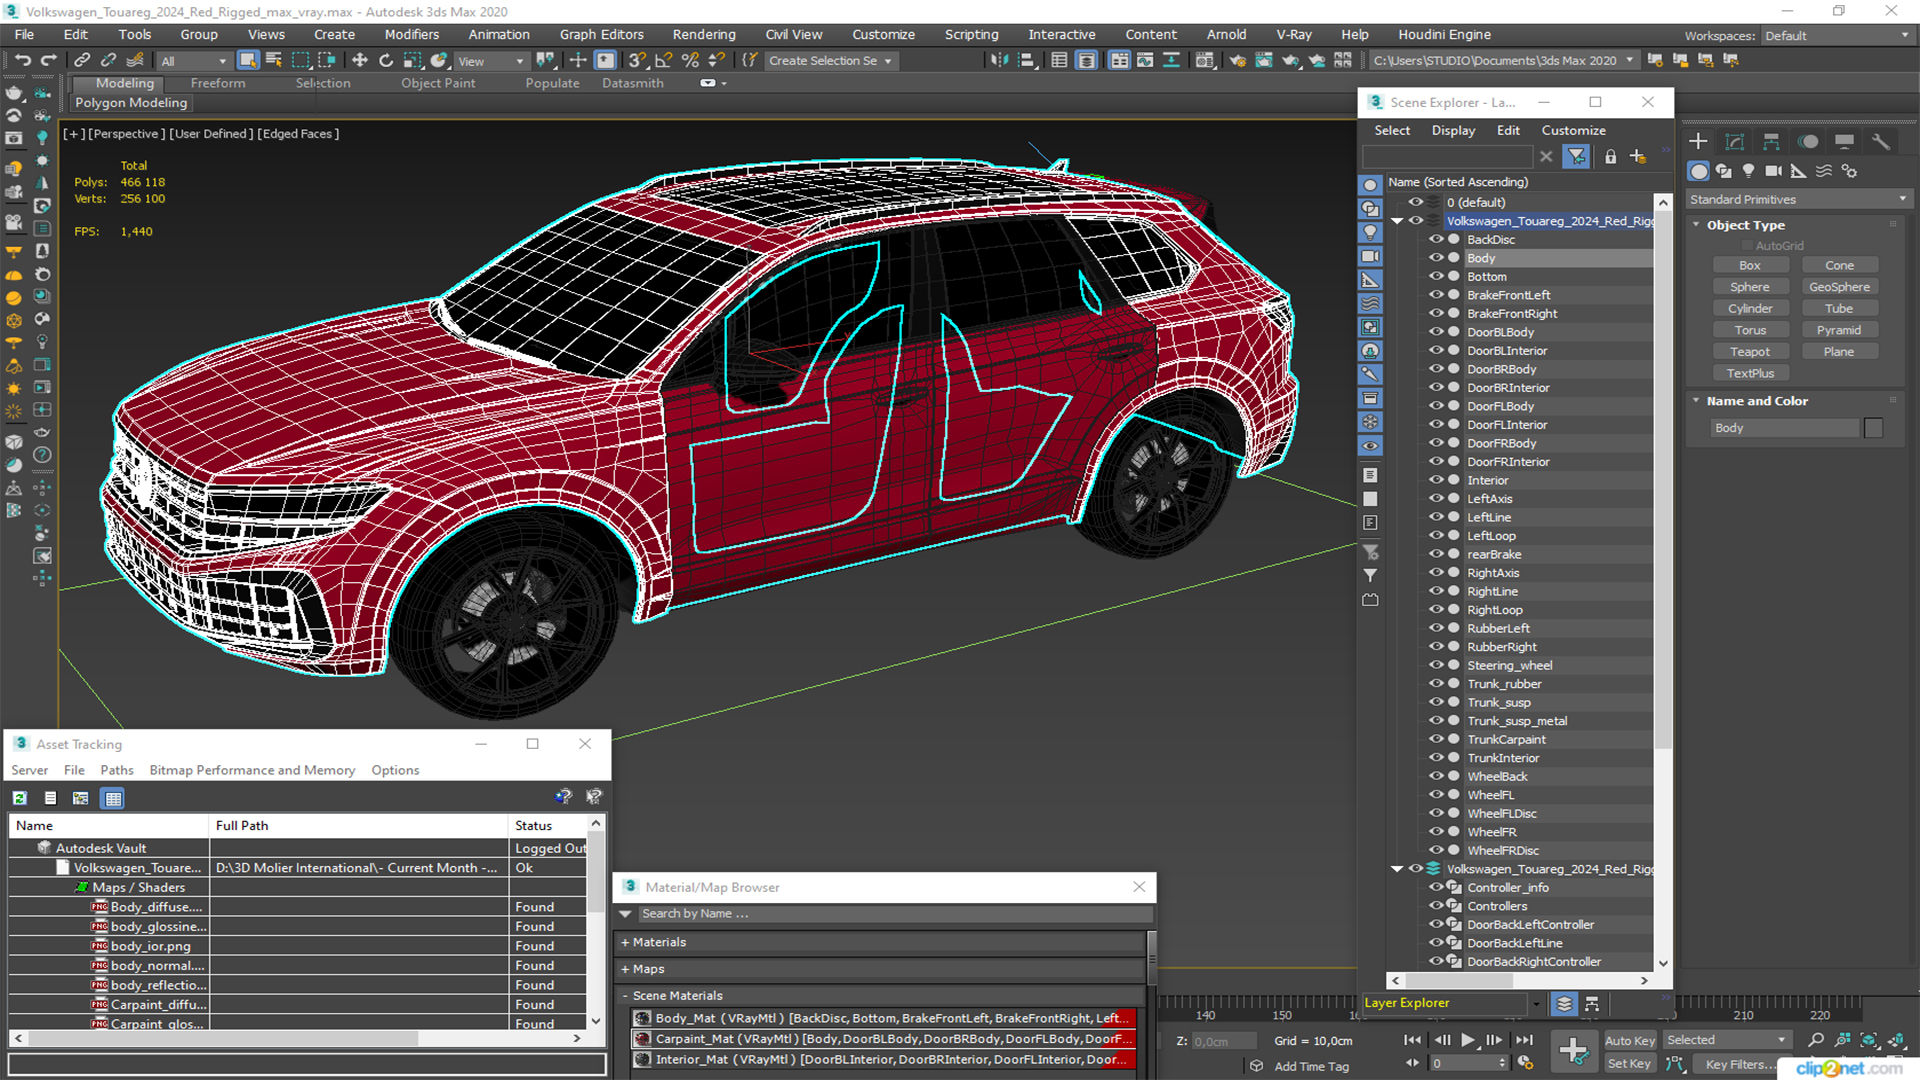This screenshot has width=1920, height=1080.
Task: Toggle the Sort by Layer button
Action: point(1565,1003)
